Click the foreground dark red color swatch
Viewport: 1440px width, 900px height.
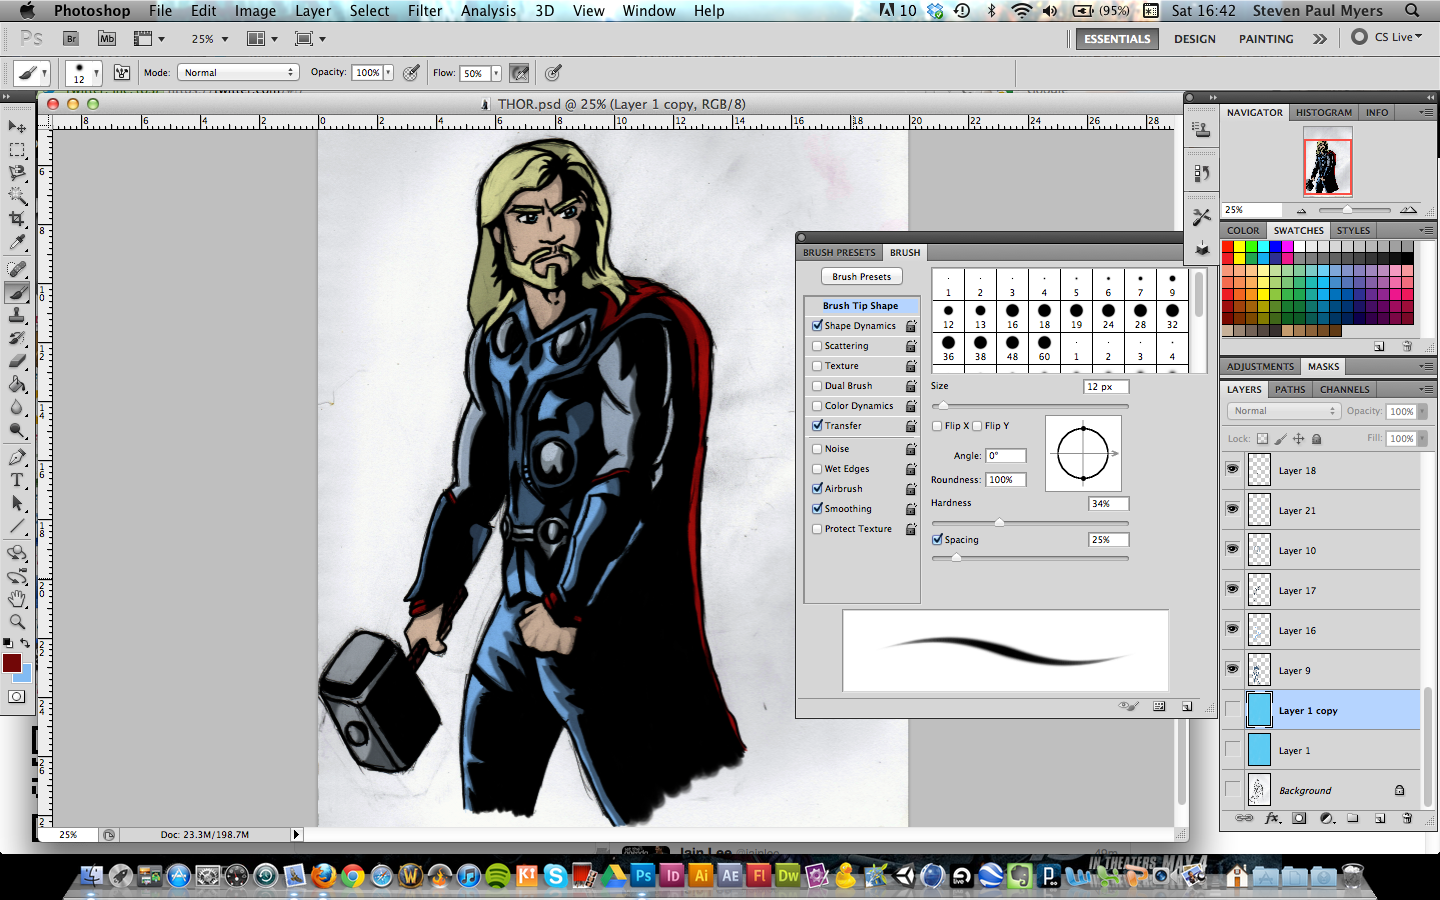(x=12, y=663)
